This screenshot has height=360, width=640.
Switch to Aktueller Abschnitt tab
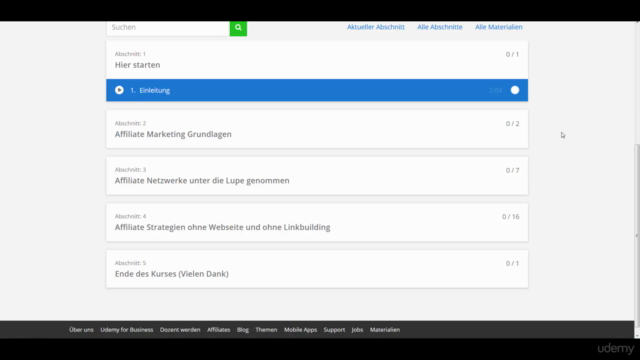point(376,27)
